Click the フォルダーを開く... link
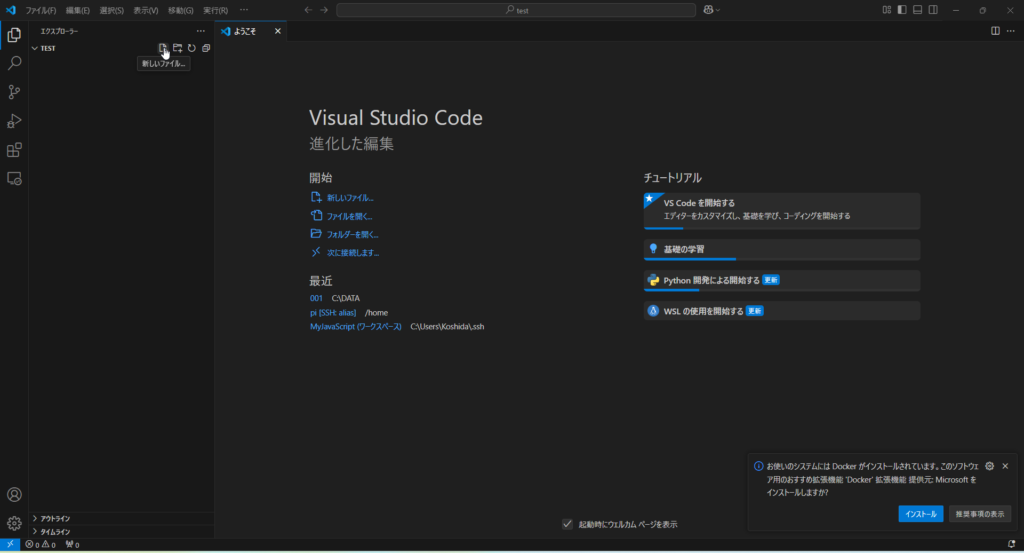 pyautogui.click(x=353, y=234)
